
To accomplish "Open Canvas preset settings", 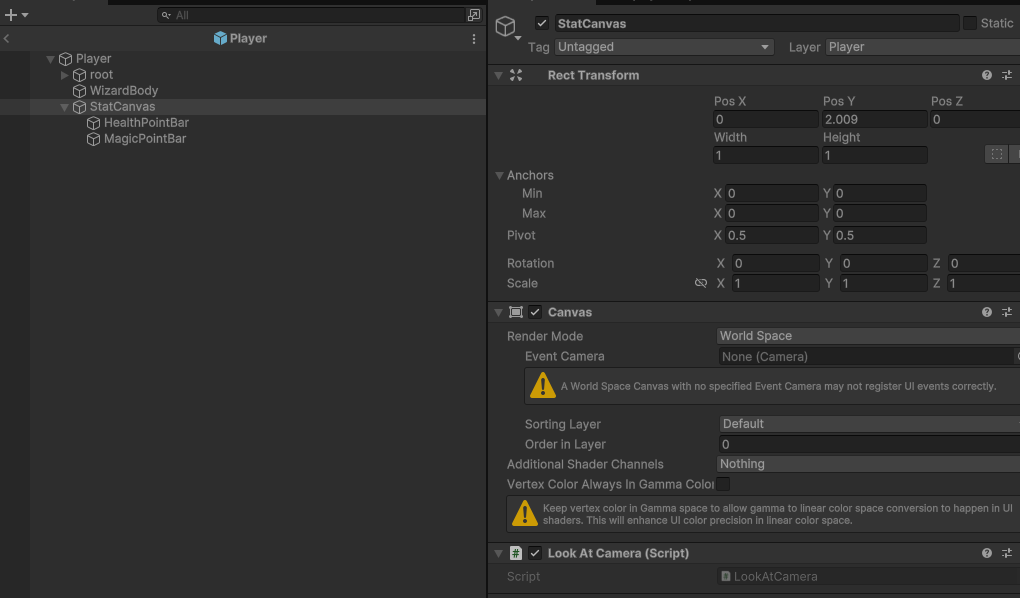I will click(1007, 312).
